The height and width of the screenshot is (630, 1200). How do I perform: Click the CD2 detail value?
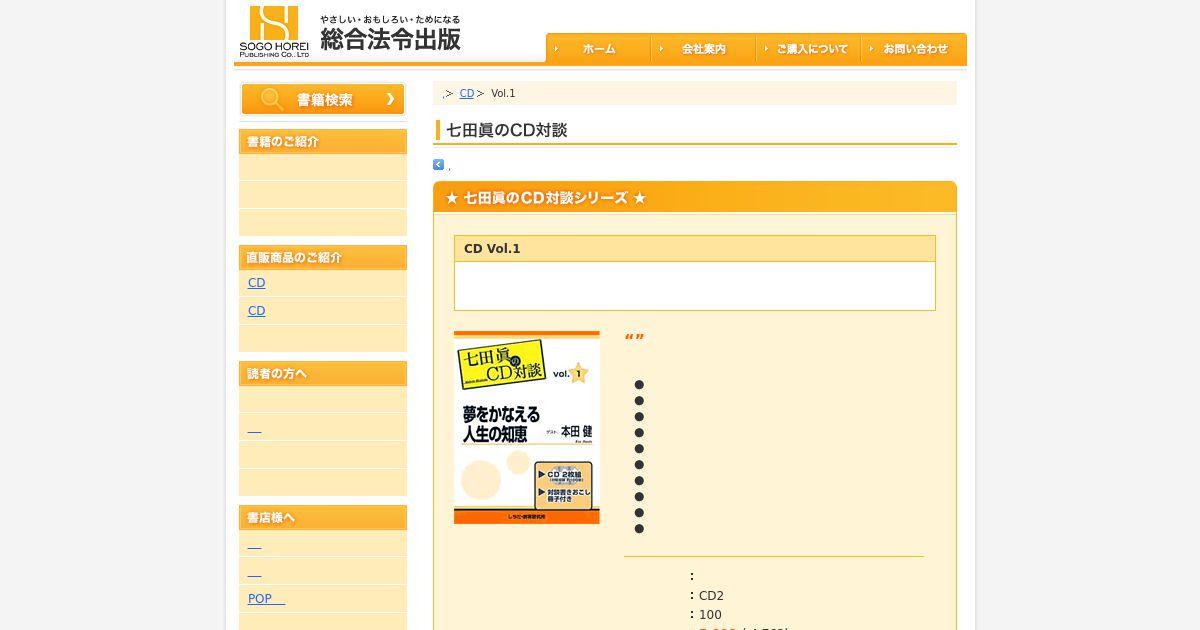point(711,596)
